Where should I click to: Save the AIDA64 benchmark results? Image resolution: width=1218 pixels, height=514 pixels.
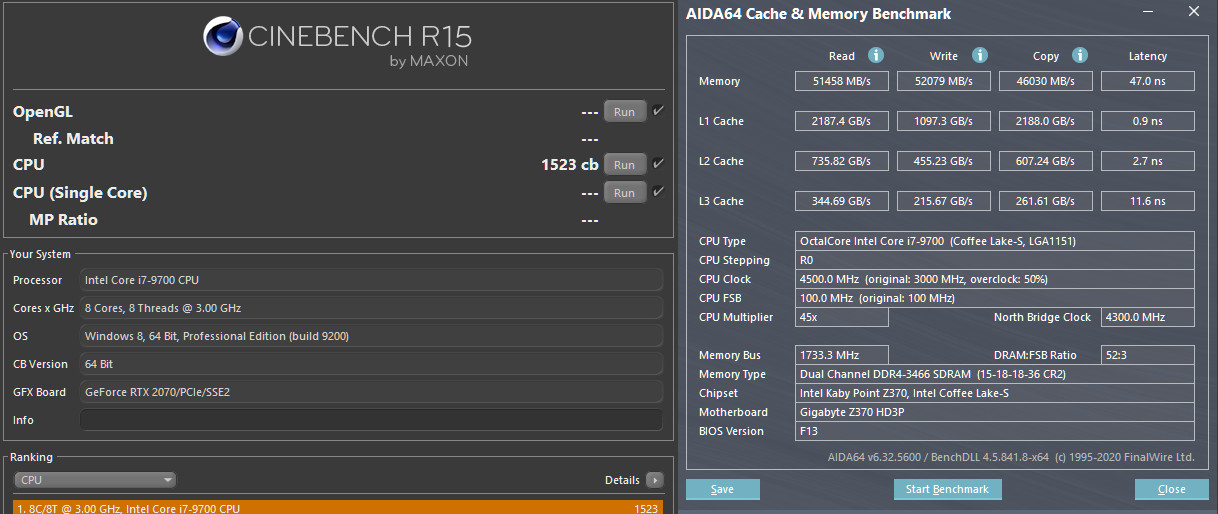click(x=722, y=489)
